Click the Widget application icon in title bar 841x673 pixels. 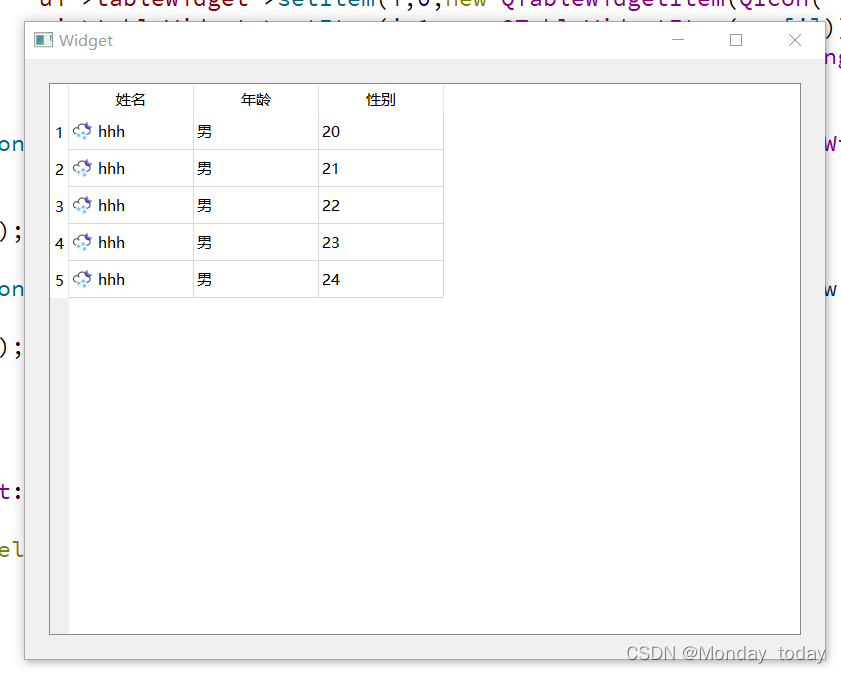(41, 39)
